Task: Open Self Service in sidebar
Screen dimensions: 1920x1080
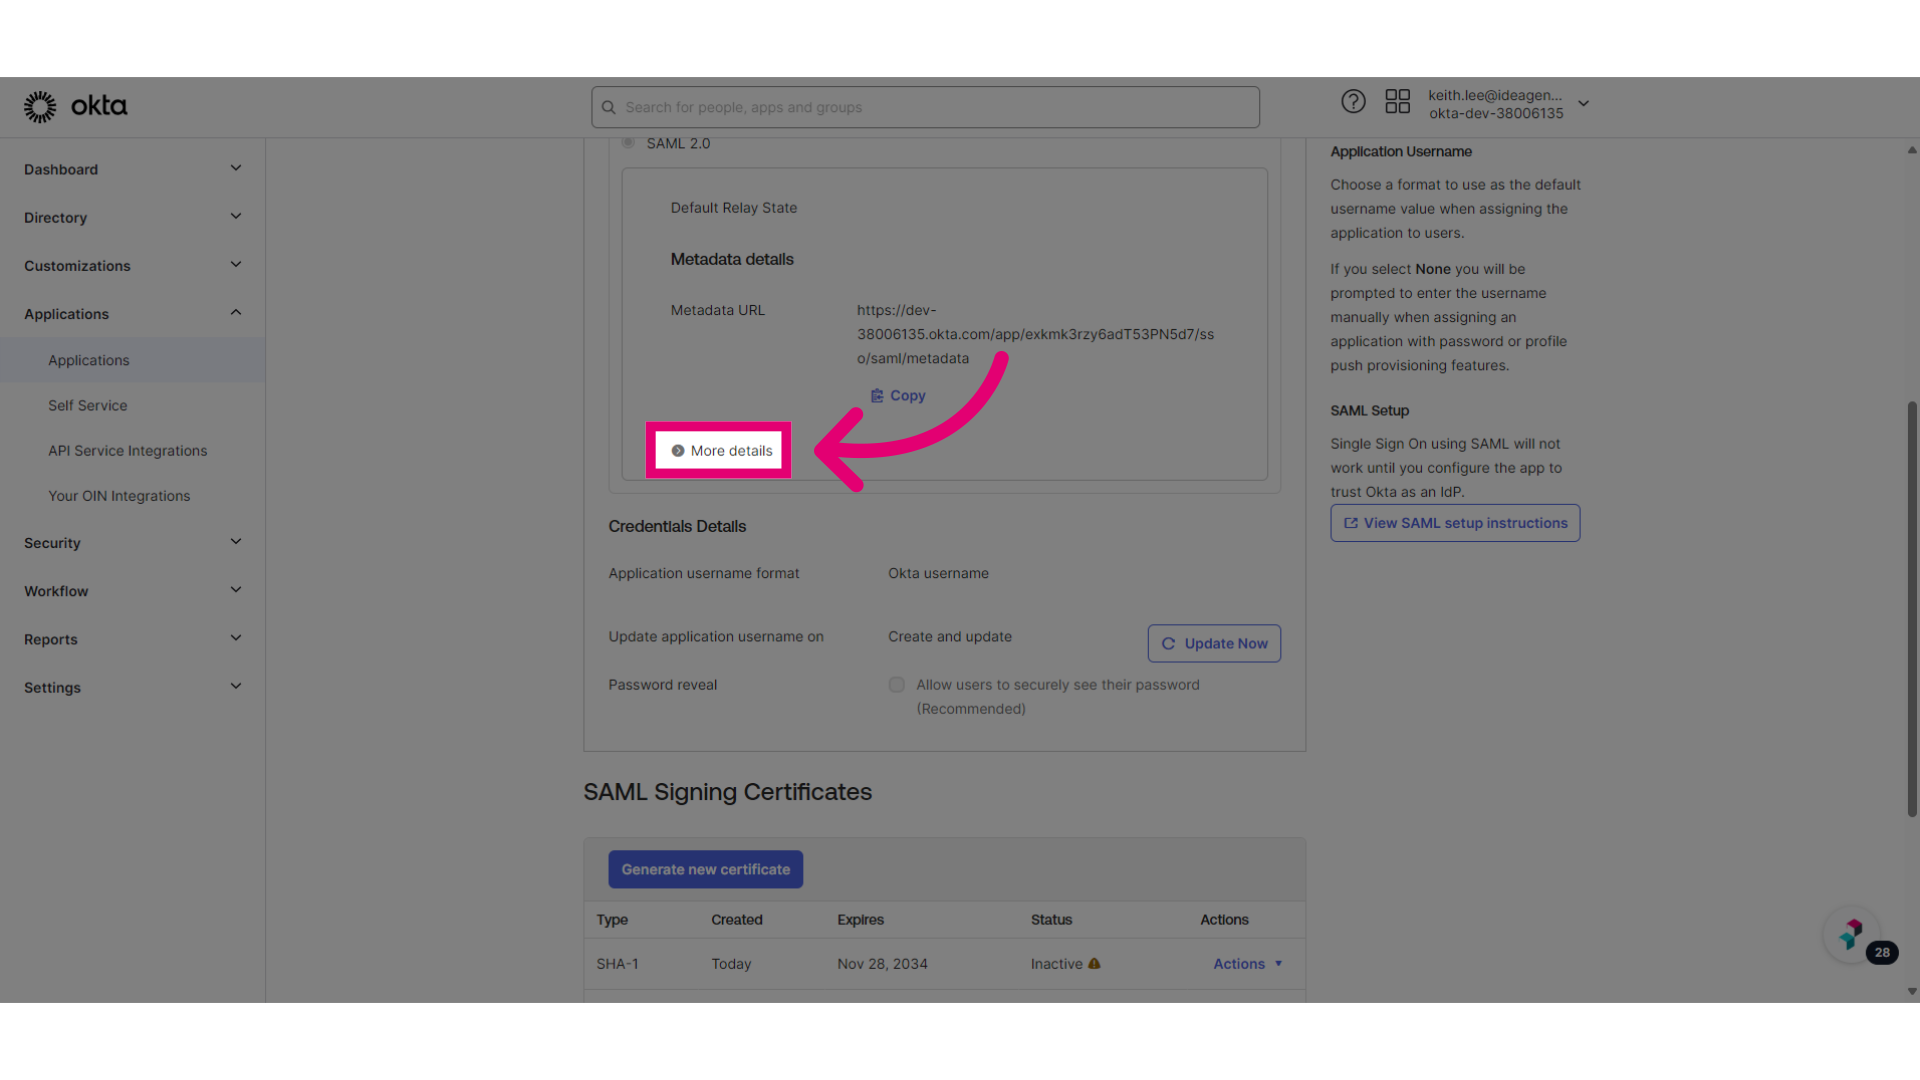Action: 88,406
